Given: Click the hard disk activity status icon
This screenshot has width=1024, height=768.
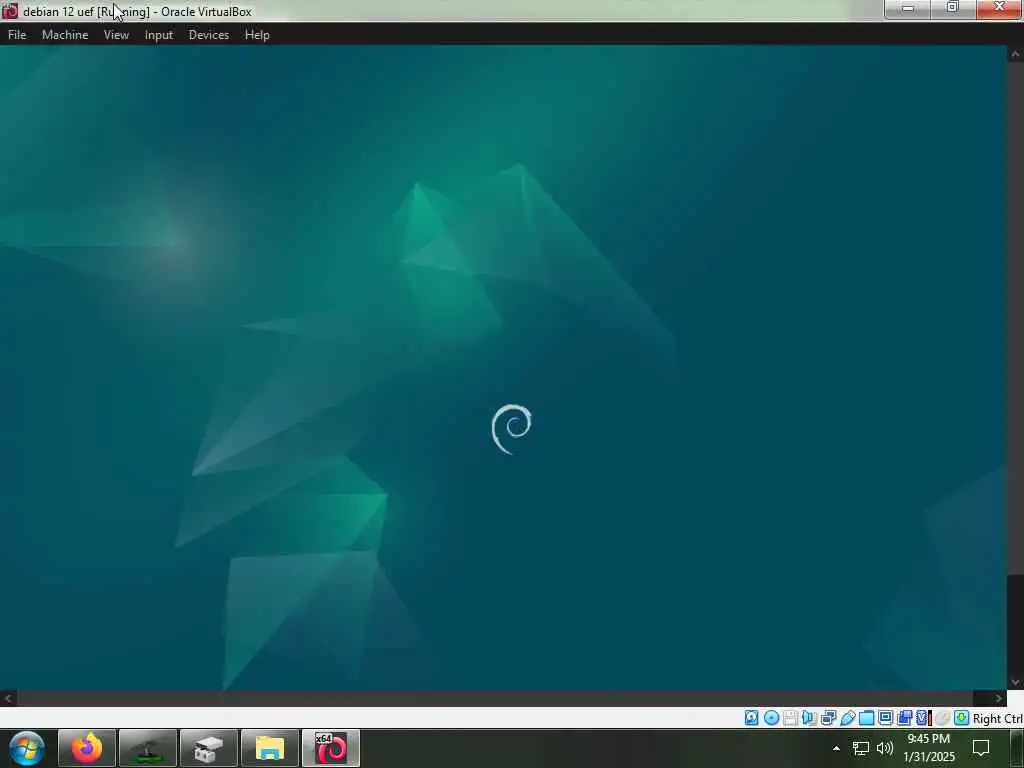Looking at the screenshot, I should [752, 718].
